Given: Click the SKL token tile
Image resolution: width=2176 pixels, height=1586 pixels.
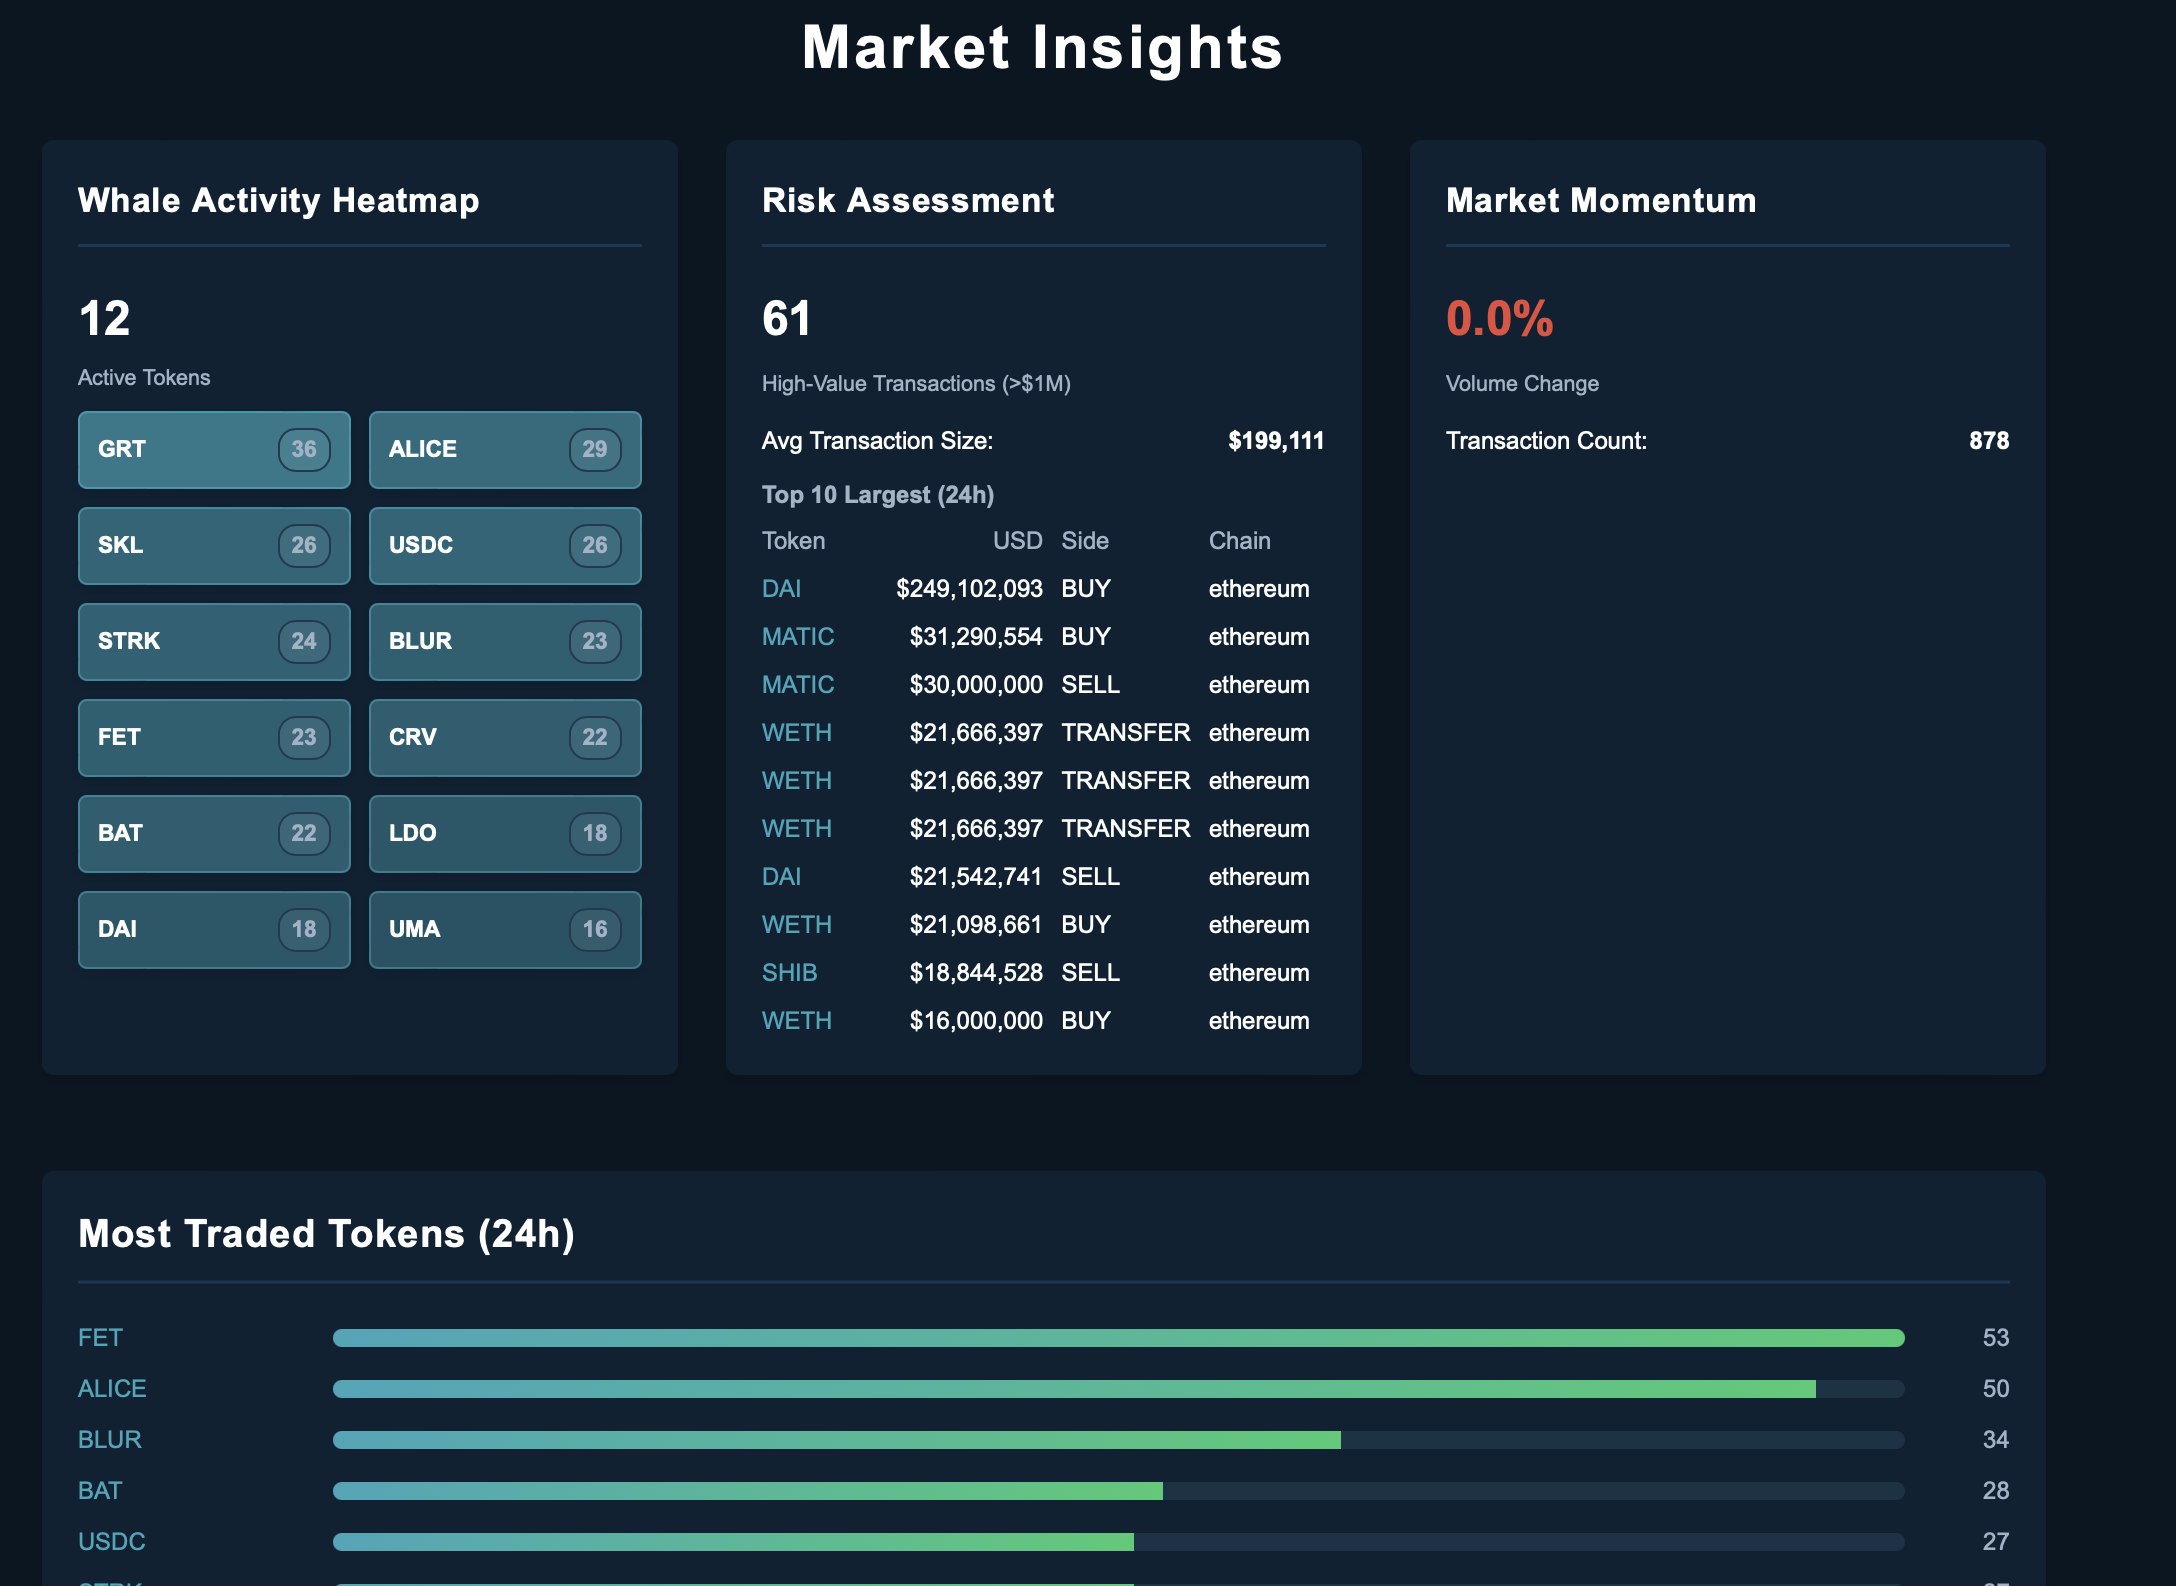Looking at the screenshot, I should click(214, 546).
